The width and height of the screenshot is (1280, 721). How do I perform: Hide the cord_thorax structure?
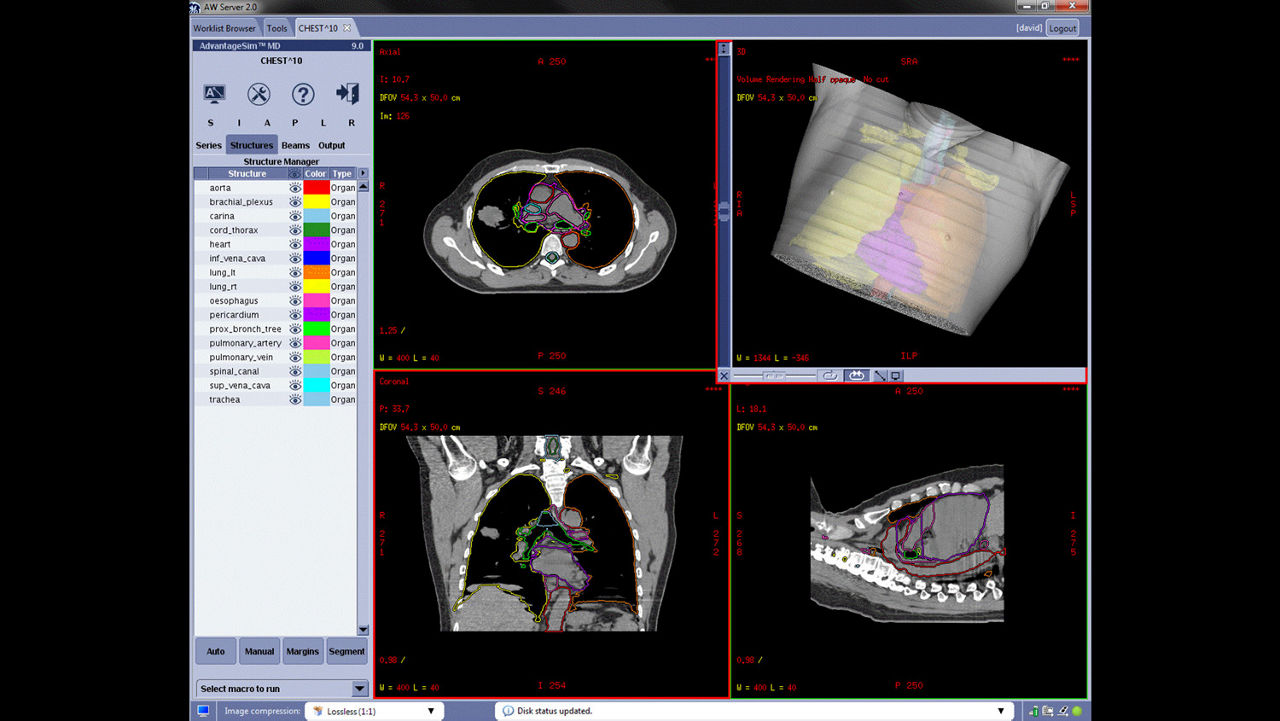[295, 230]
